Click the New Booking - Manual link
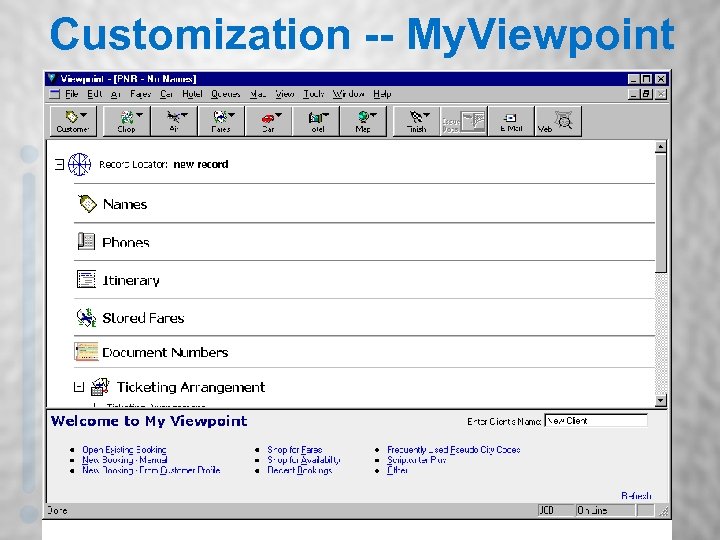This screenshot has width=720, height=540. [x=124, y=460]
